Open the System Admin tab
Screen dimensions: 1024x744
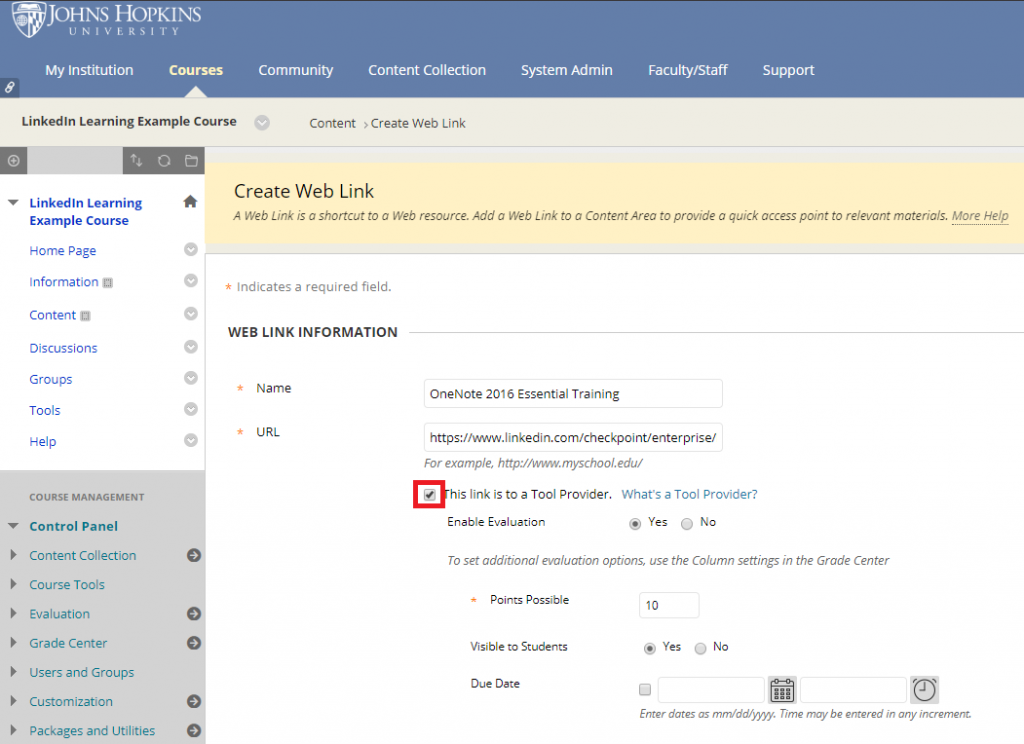coord(566,70)
